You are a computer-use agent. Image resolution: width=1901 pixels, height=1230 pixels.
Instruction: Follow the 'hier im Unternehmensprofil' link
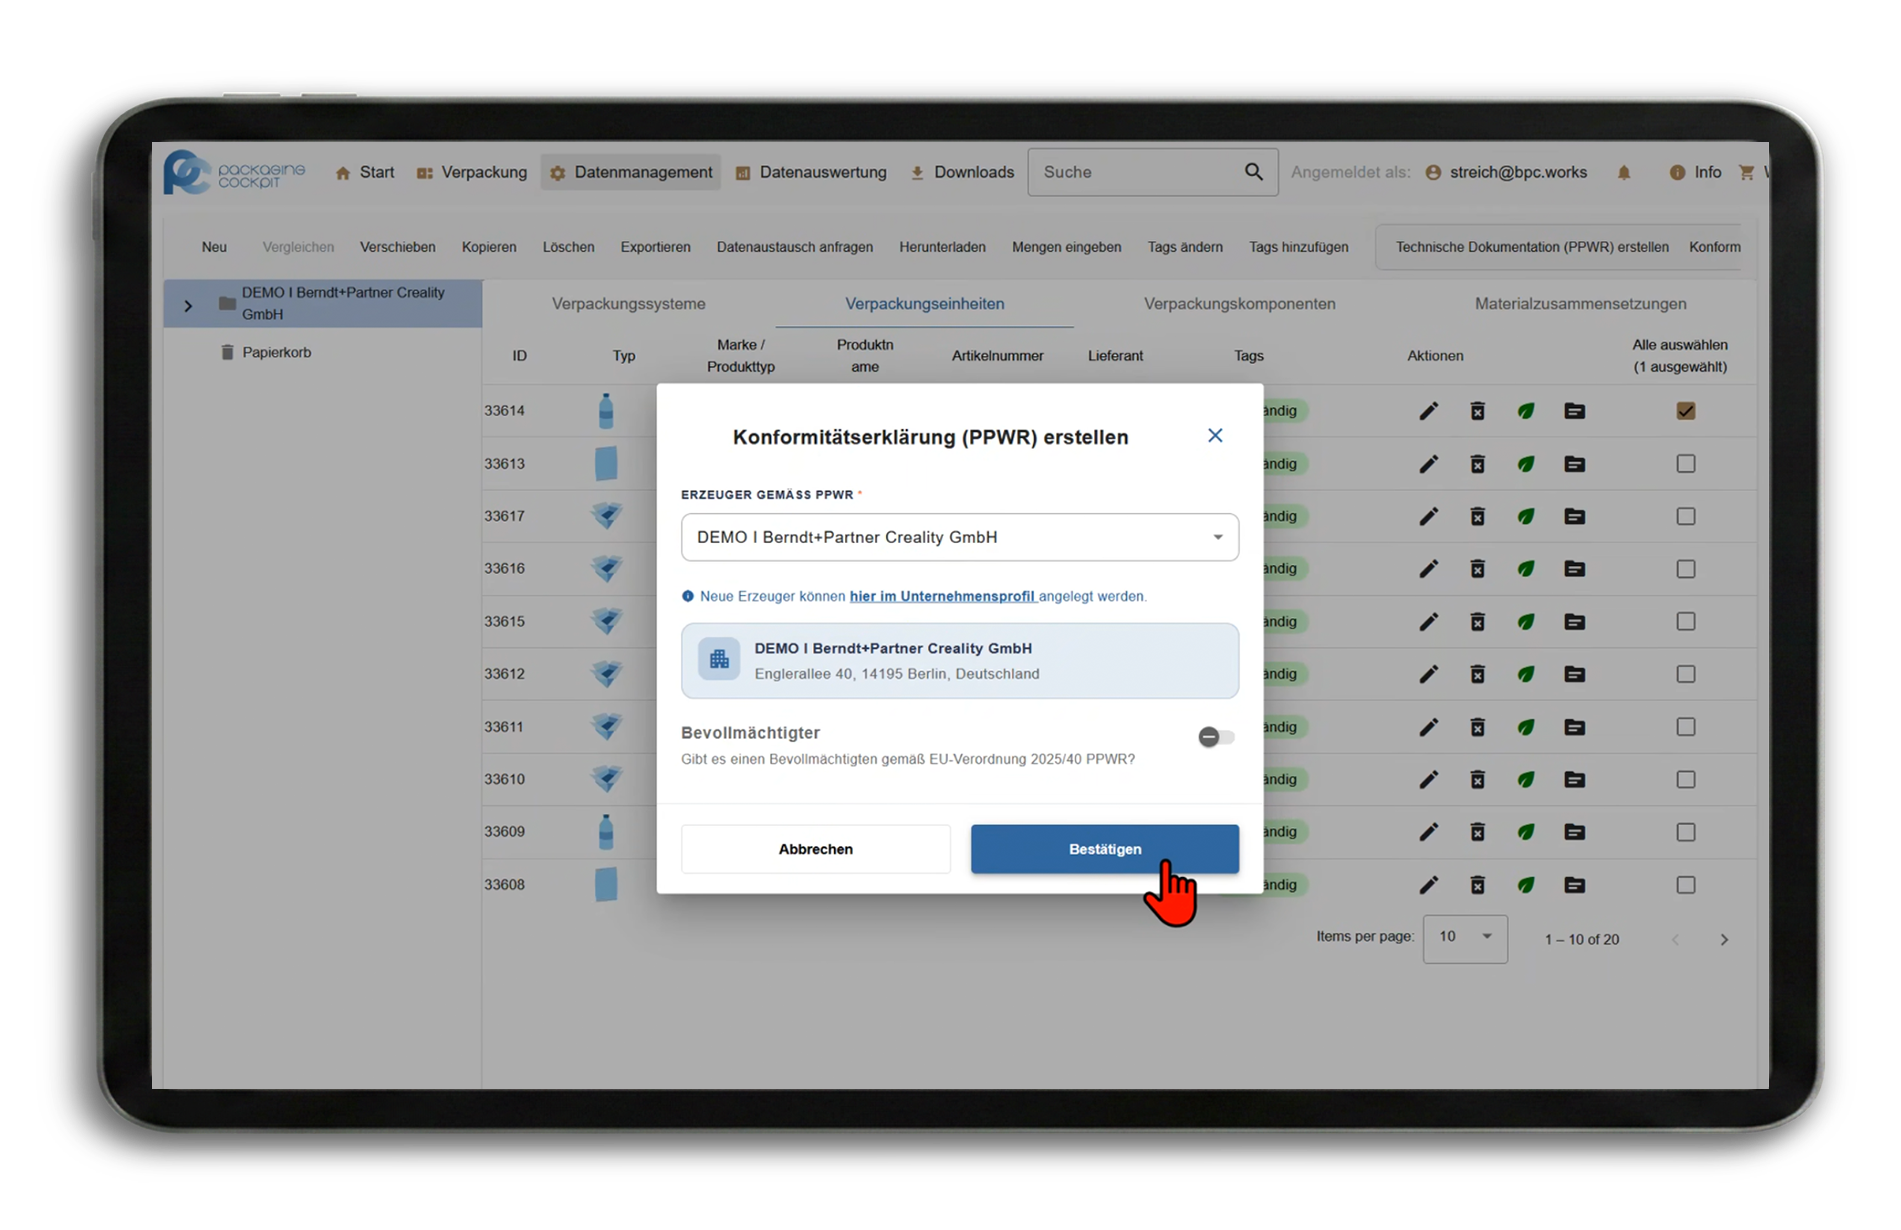coord(942,596)
